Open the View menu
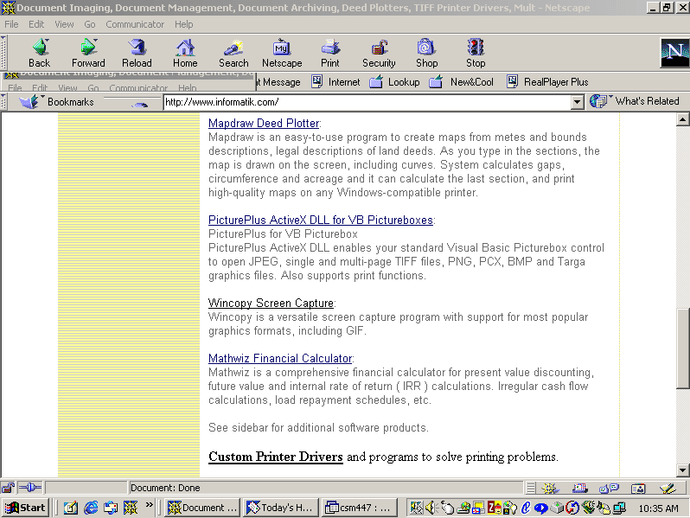The width and height of the screenshot is (690, 518). click(64, 24)
